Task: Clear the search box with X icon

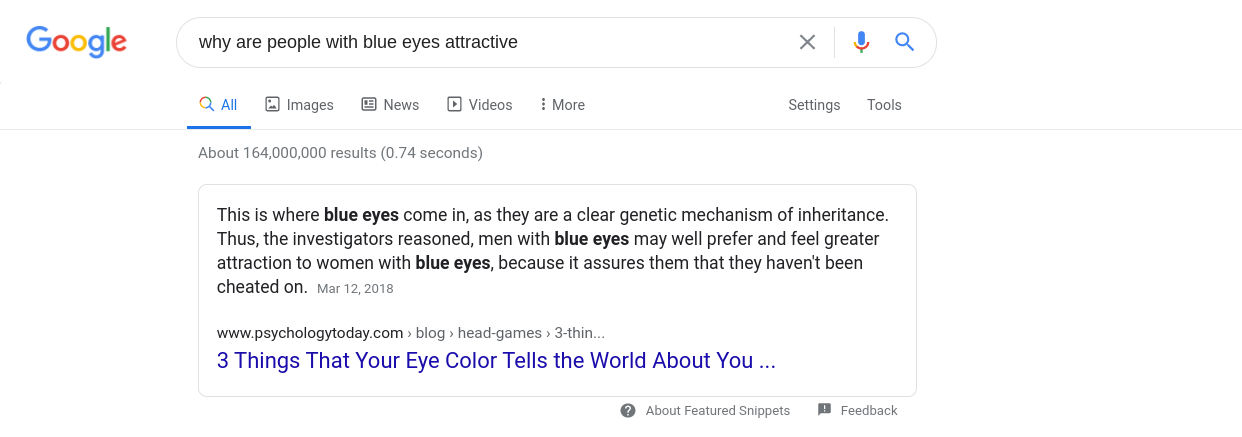Action: (x=807, y=42)
